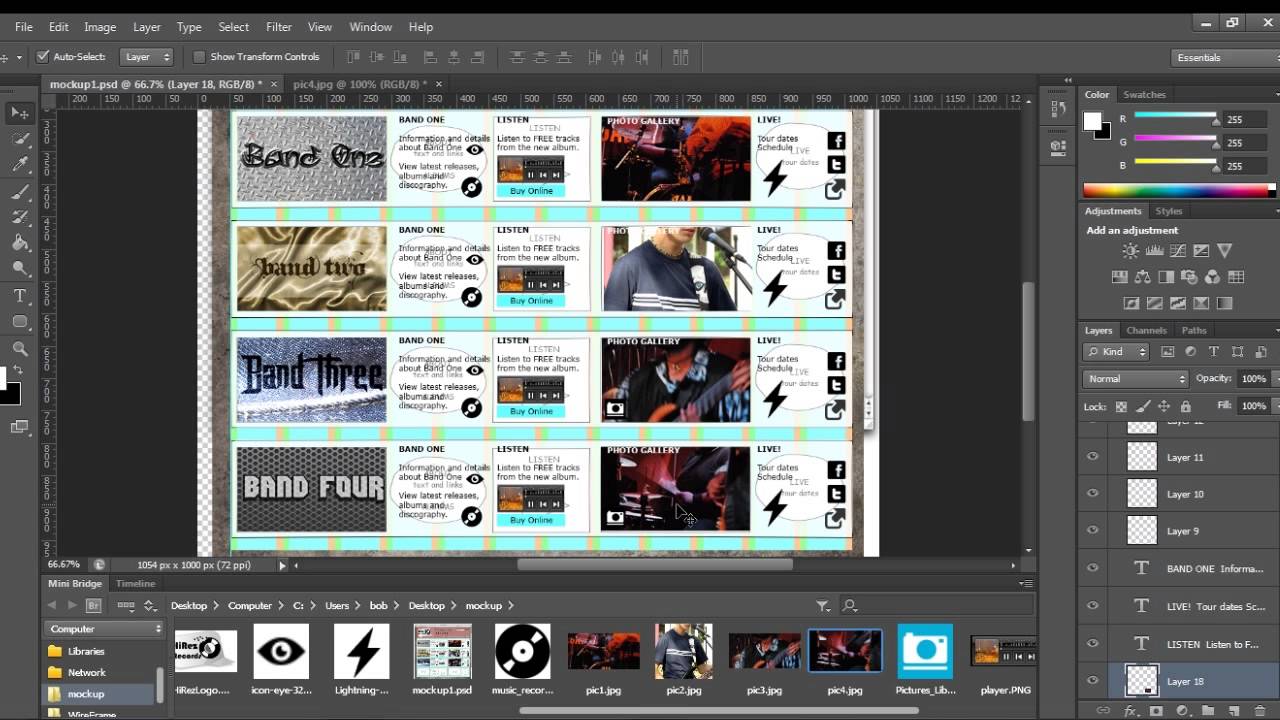Screen dimensions: 1280x720
Task: Select the Zoom tool in the toolbox
Action: (x=20, y=348)
